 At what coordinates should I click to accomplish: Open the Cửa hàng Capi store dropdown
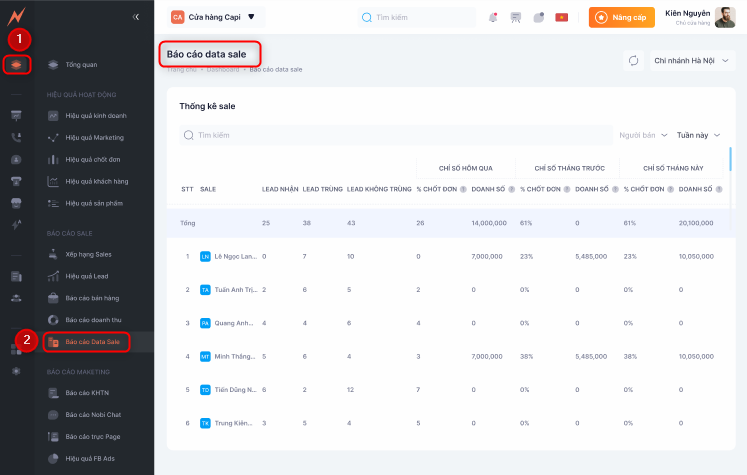(x=213, y=17)
